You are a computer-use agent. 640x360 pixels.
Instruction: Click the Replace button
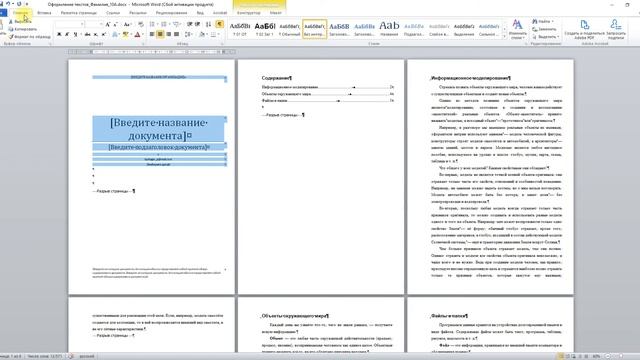[544, 29]
